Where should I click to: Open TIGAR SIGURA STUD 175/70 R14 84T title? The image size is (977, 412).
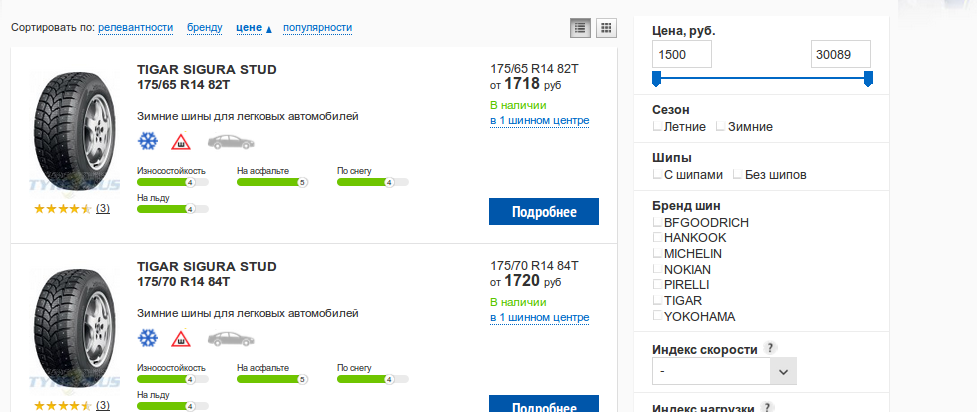coord(207,274)
